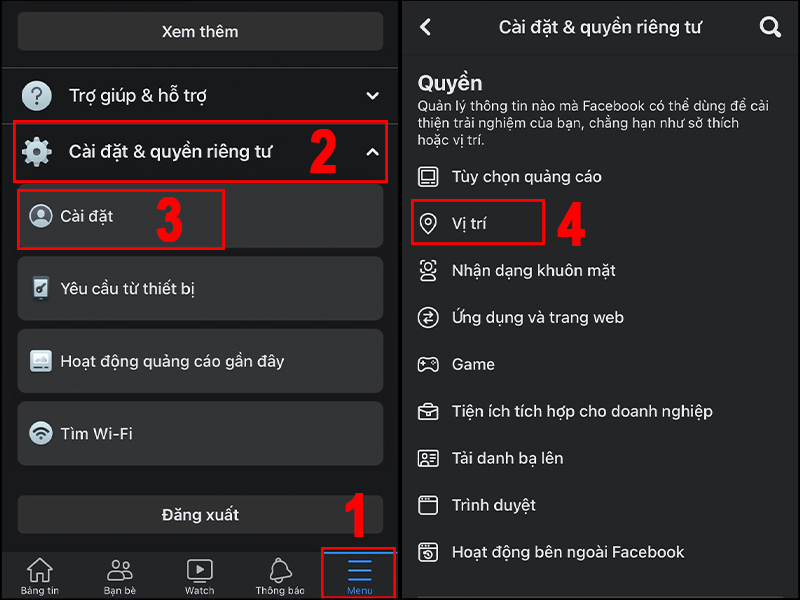Collapse Cài đặt & quyền riêng tư section
This screenshot has height=600, width=800.
372,152
